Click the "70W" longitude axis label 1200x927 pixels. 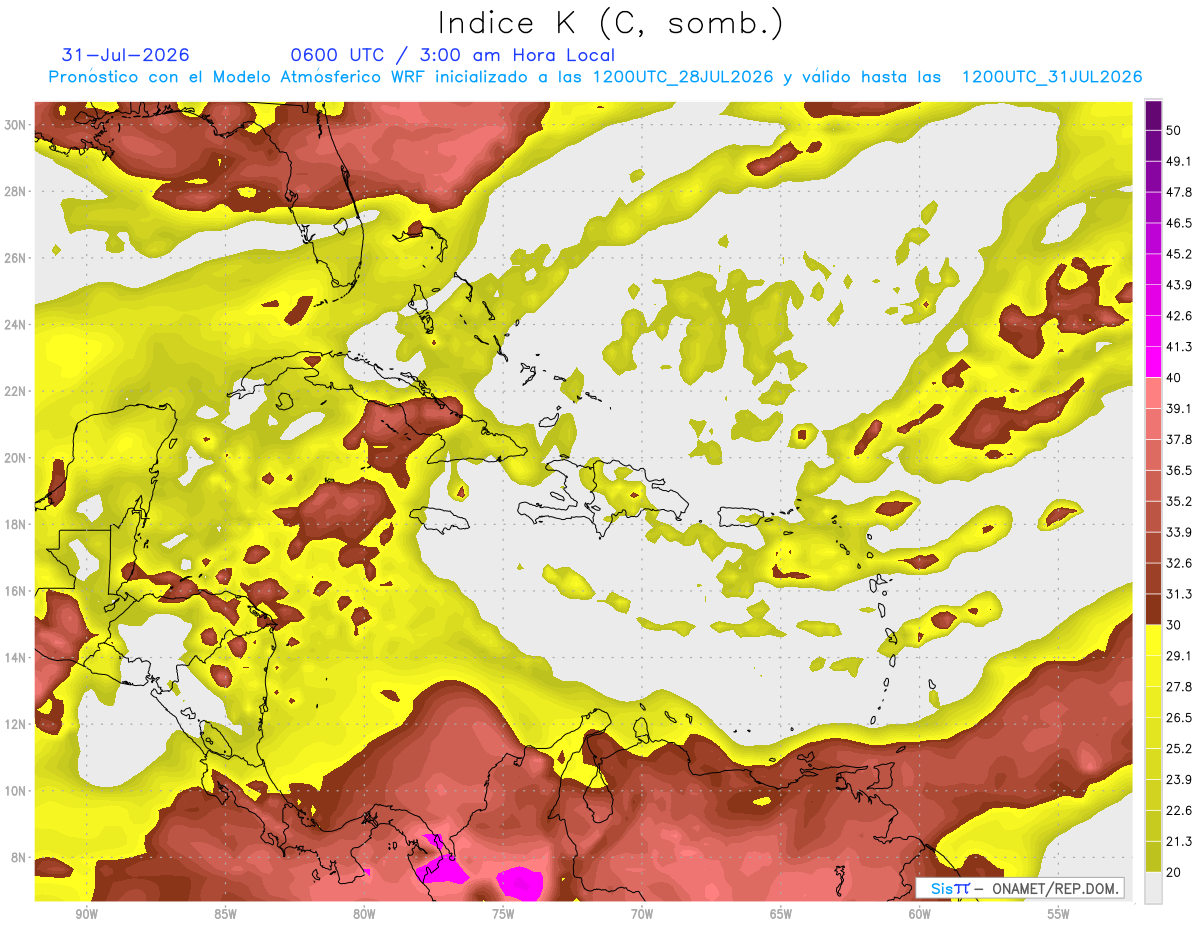pos(642,915)
